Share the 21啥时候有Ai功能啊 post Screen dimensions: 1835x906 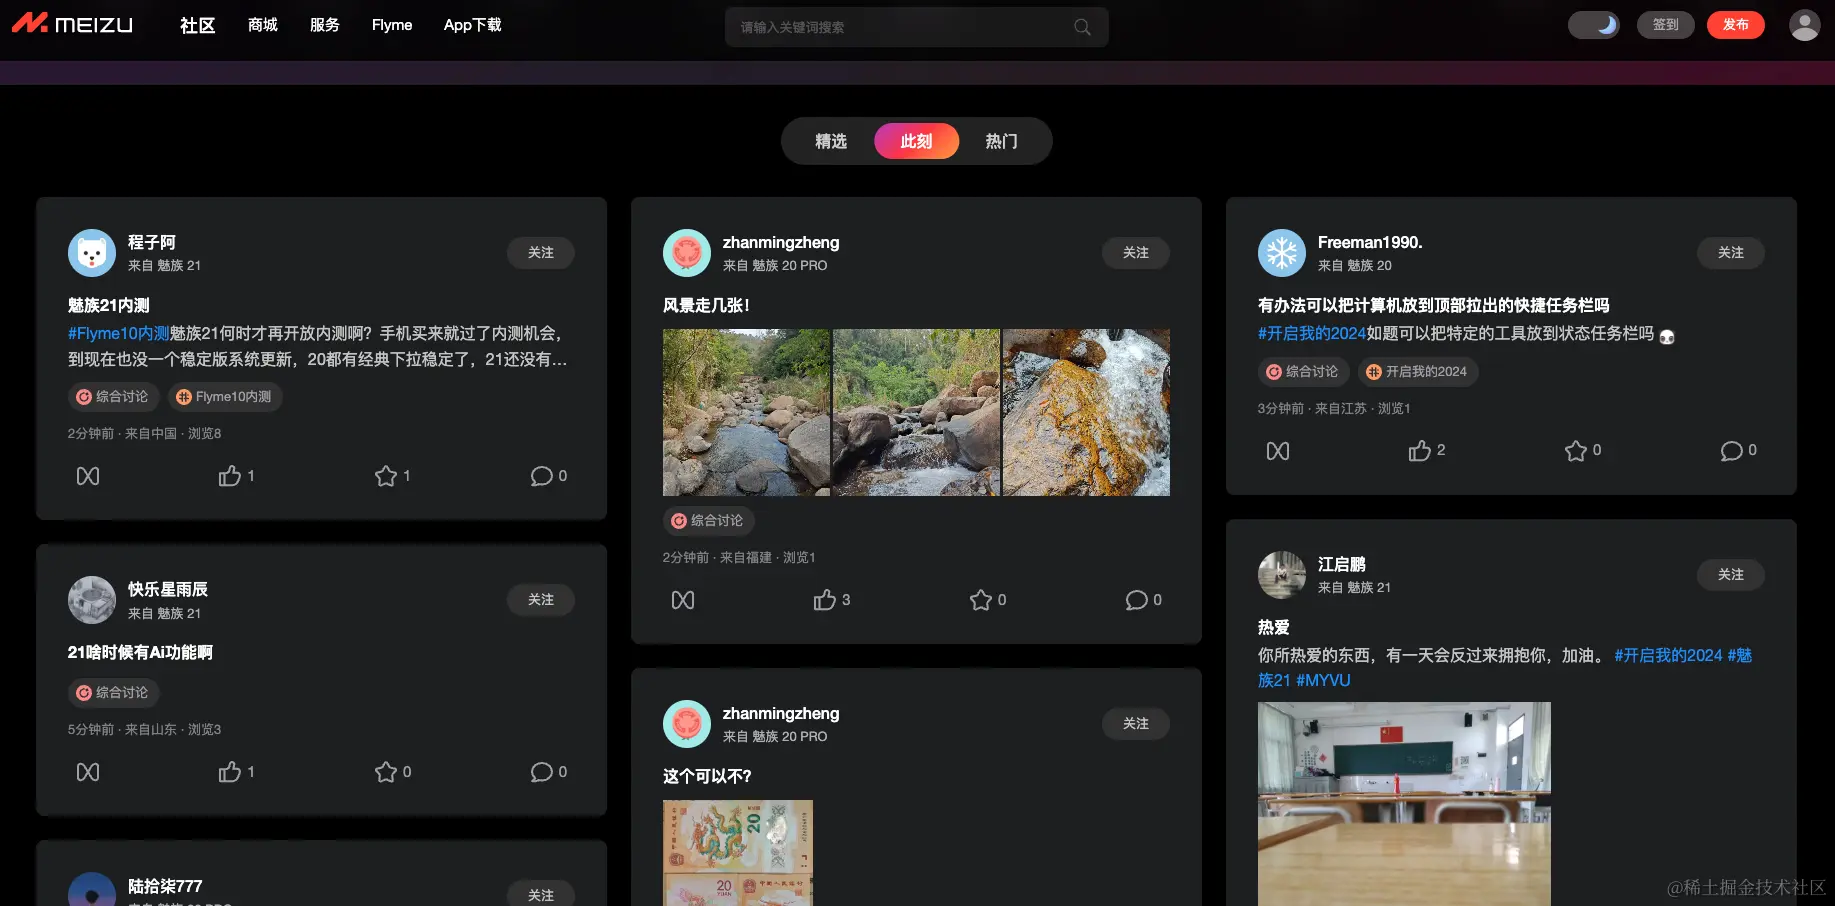(88, 772)
